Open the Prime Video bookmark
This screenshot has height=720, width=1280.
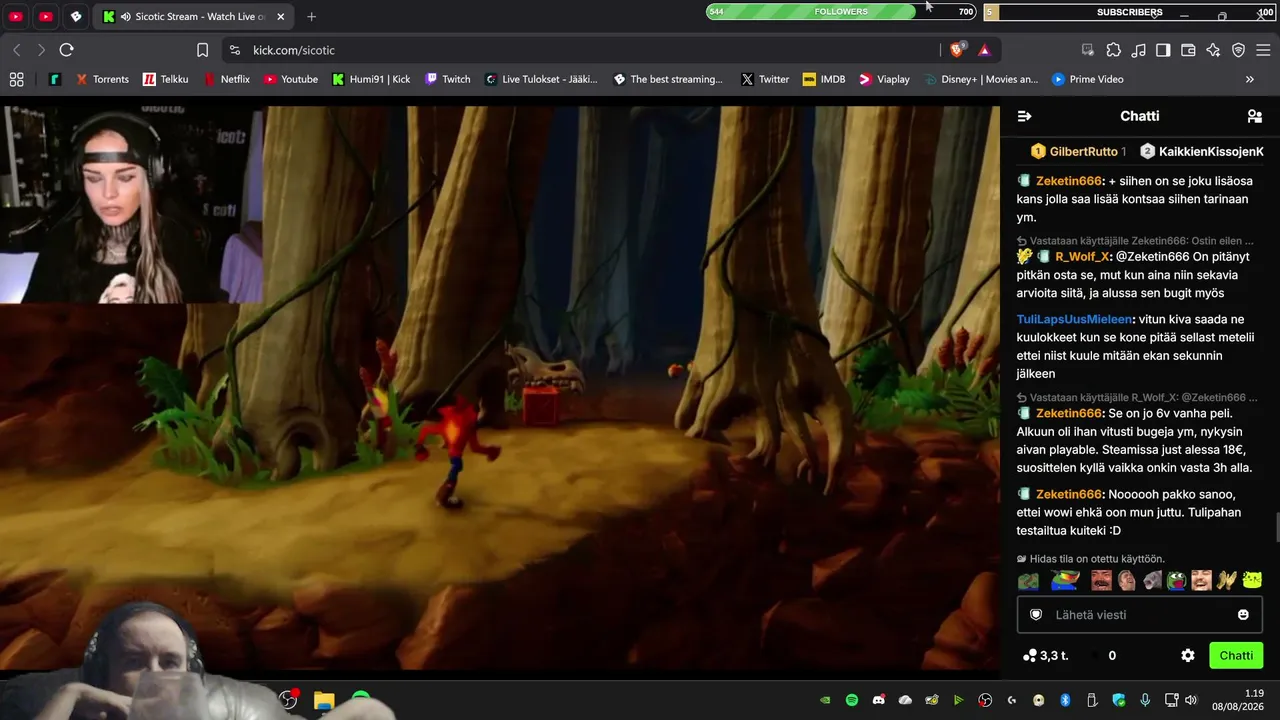tap(1087, 79)
